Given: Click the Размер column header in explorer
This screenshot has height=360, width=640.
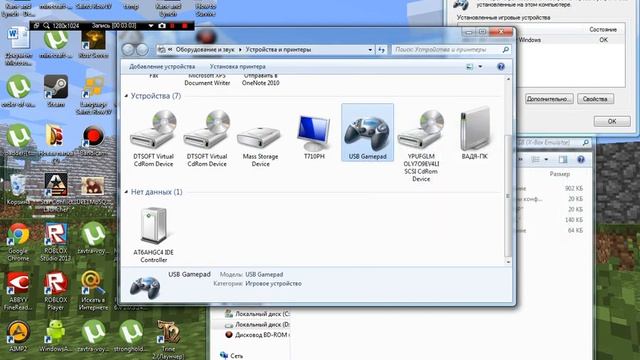Looking at the screenshot, I should click(559, 174).
